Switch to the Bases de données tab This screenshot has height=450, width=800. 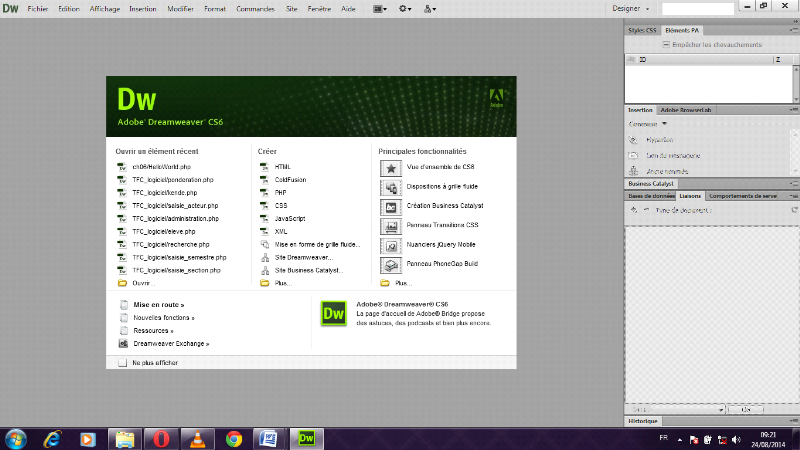coord(650,196)
